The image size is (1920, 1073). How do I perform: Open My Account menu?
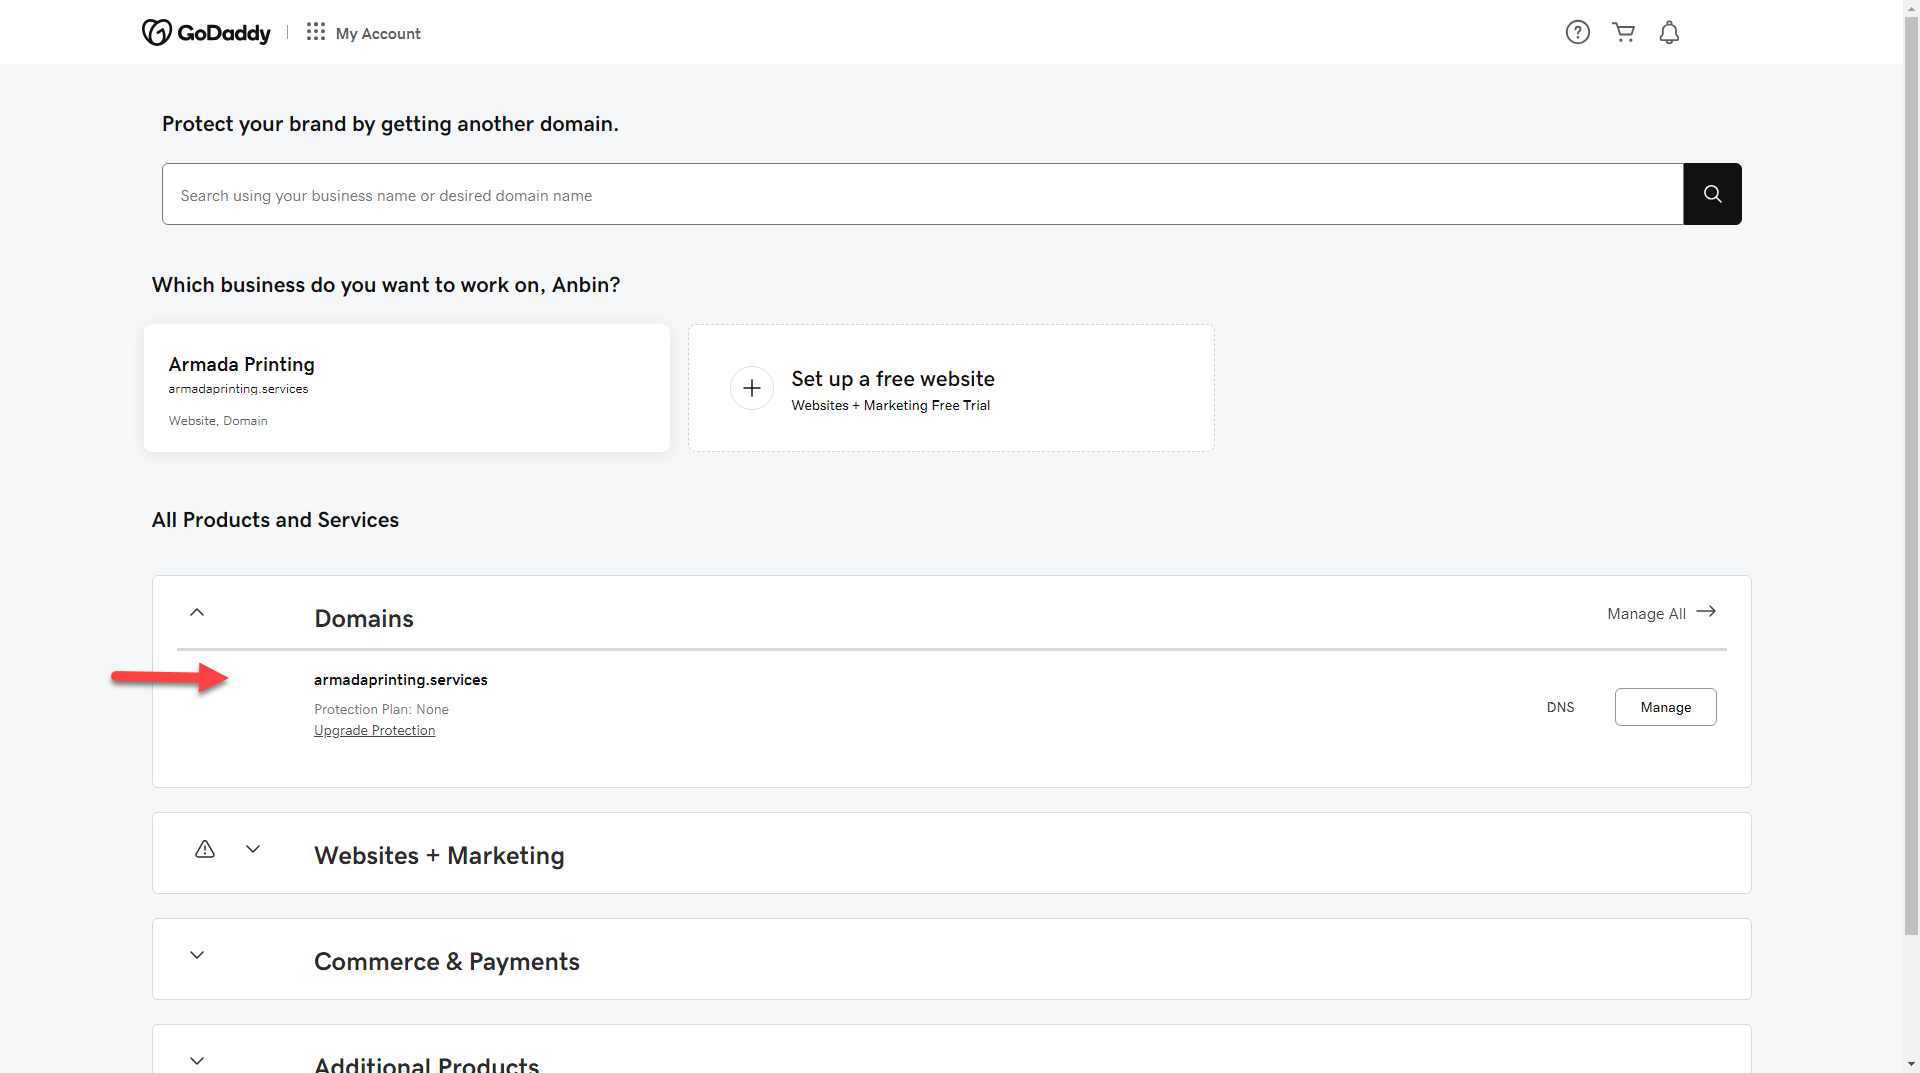coord(378,33)
